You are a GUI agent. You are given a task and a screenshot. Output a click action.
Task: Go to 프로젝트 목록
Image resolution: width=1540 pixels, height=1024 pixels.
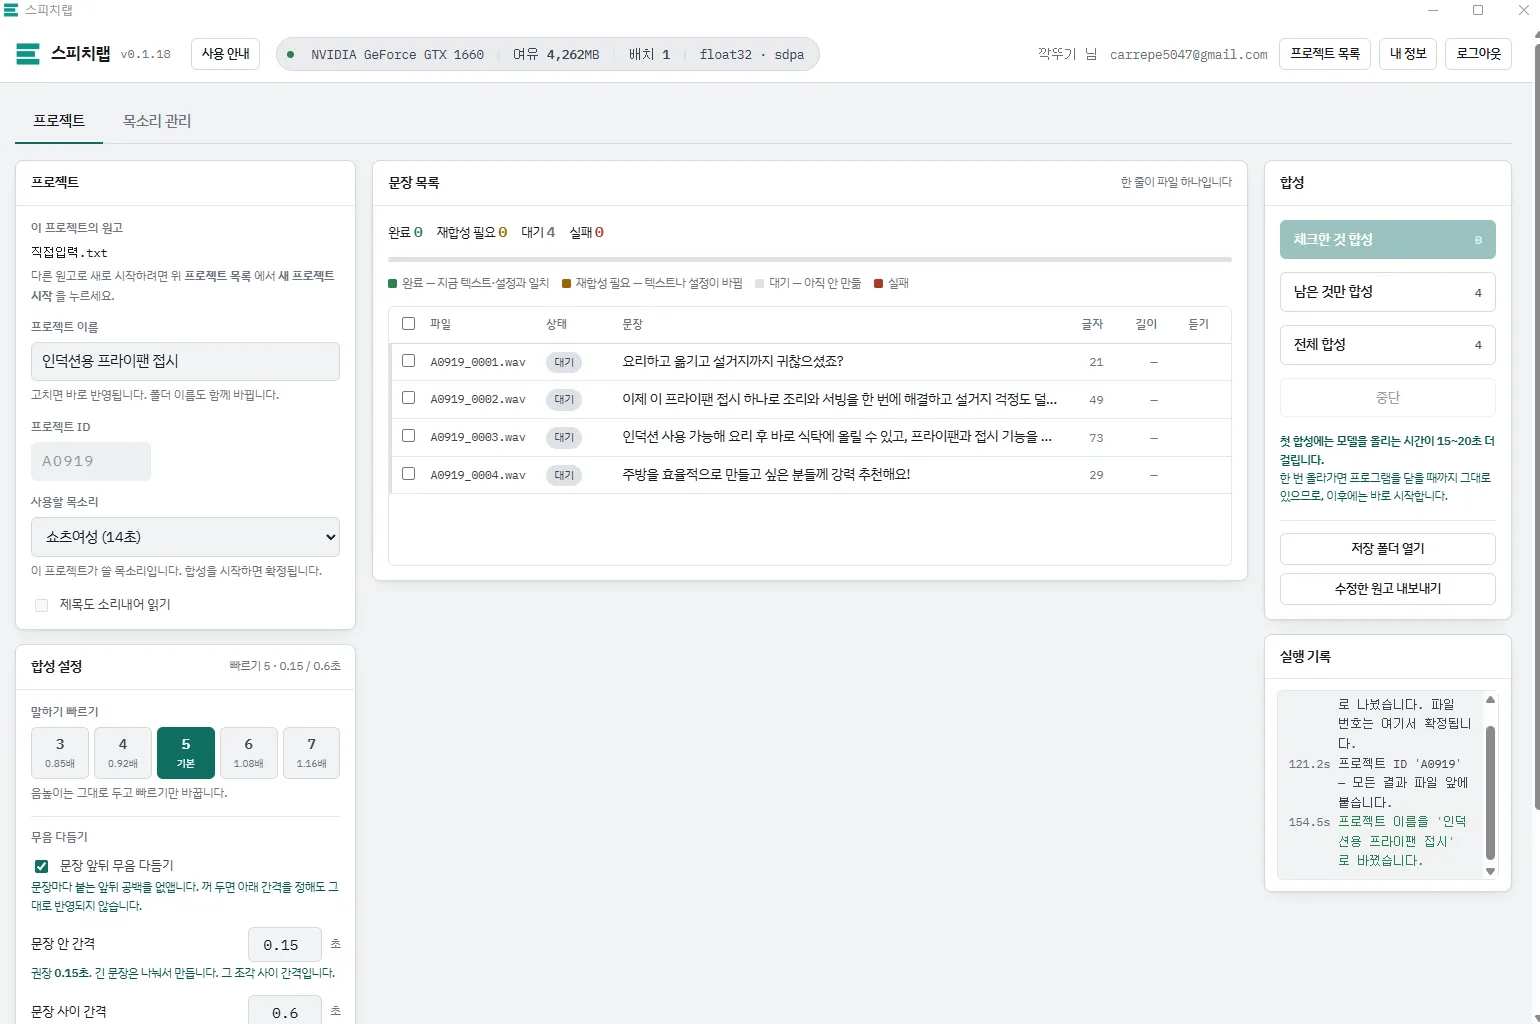[x=1325, y=54]
